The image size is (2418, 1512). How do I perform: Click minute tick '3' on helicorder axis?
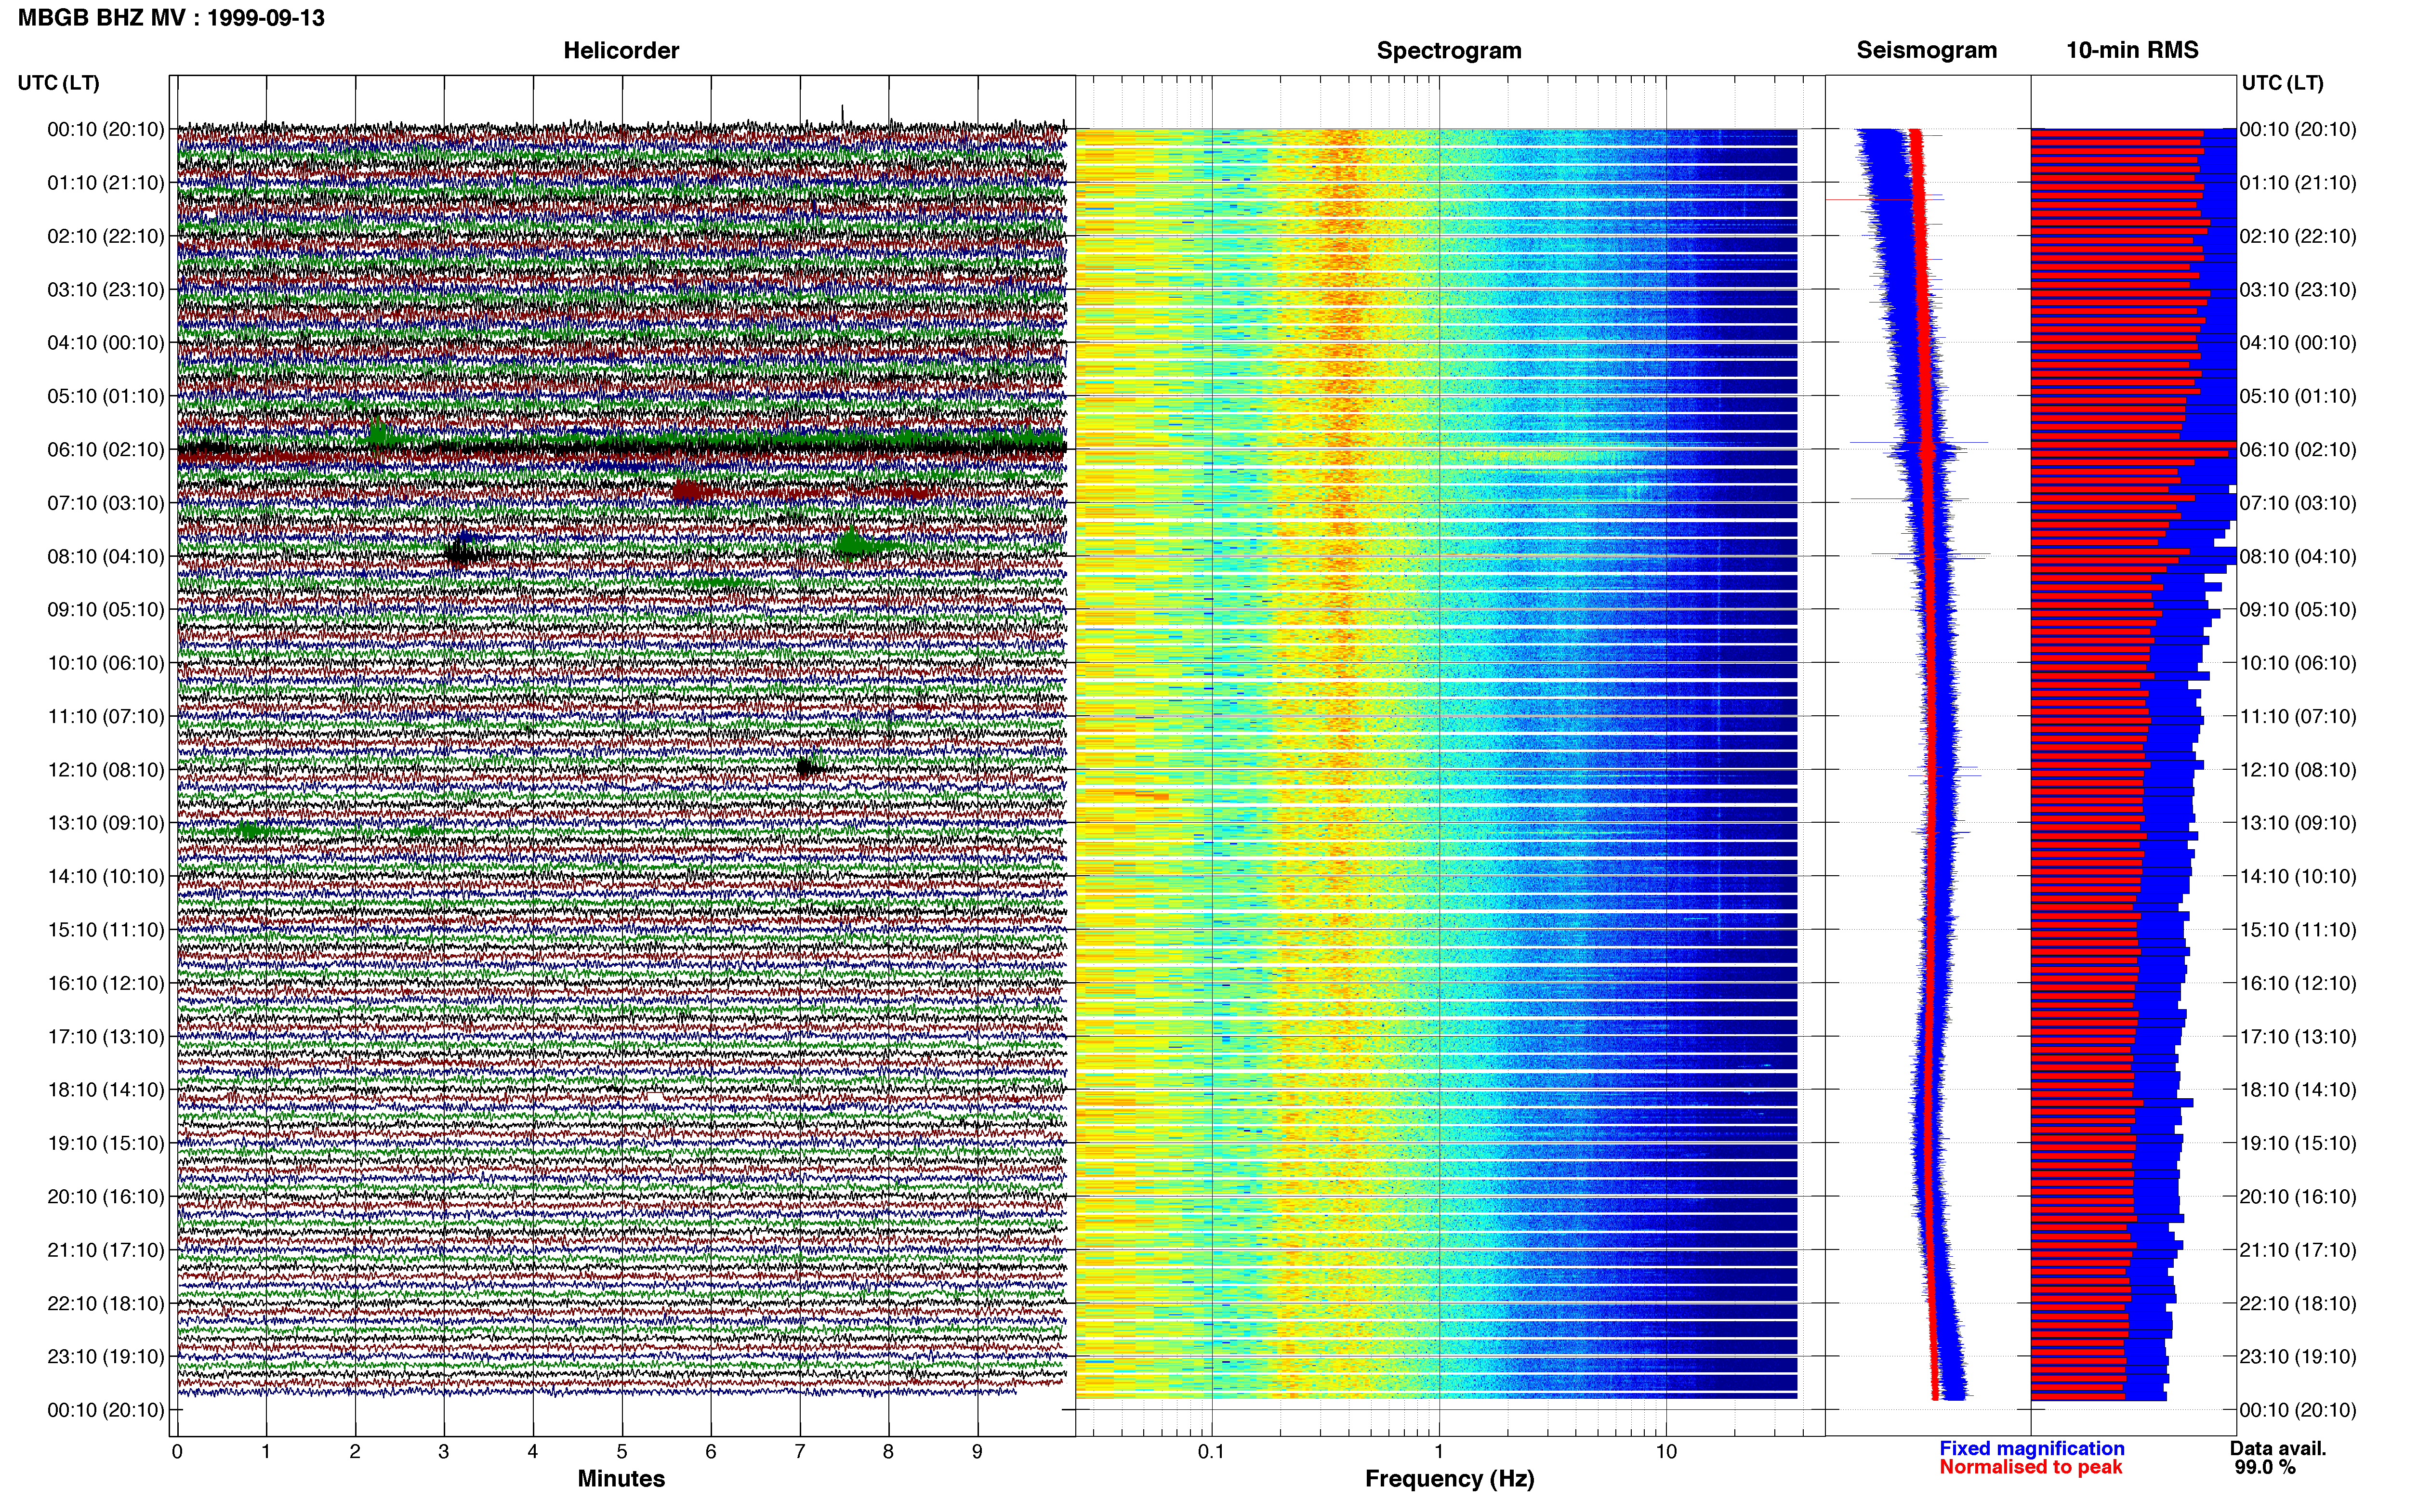pos(444,1451)
